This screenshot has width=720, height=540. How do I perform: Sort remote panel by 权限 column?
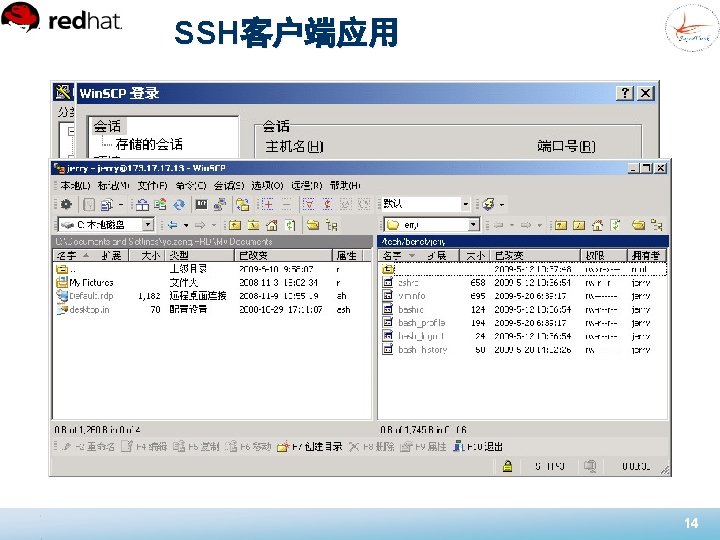click(x=603, y=255)
